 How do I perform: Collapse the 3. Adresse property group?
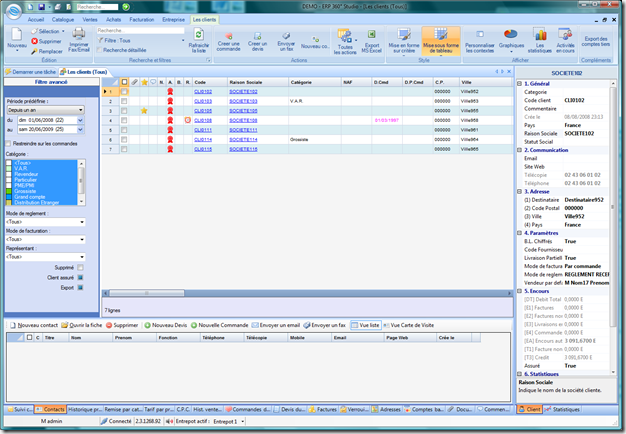click(519, 192)
